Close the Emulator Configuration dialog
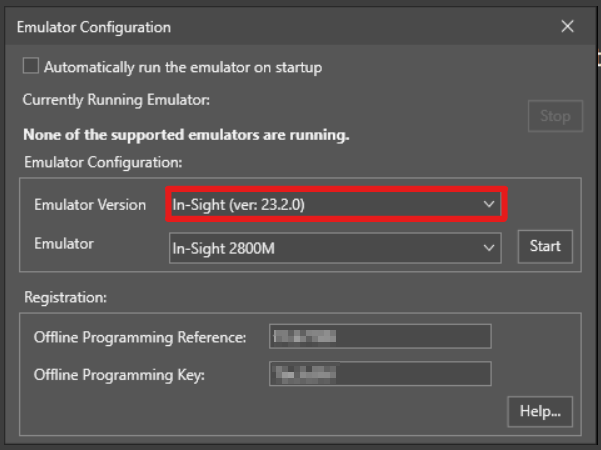601x450 pixels. click(x=567, y=27)
